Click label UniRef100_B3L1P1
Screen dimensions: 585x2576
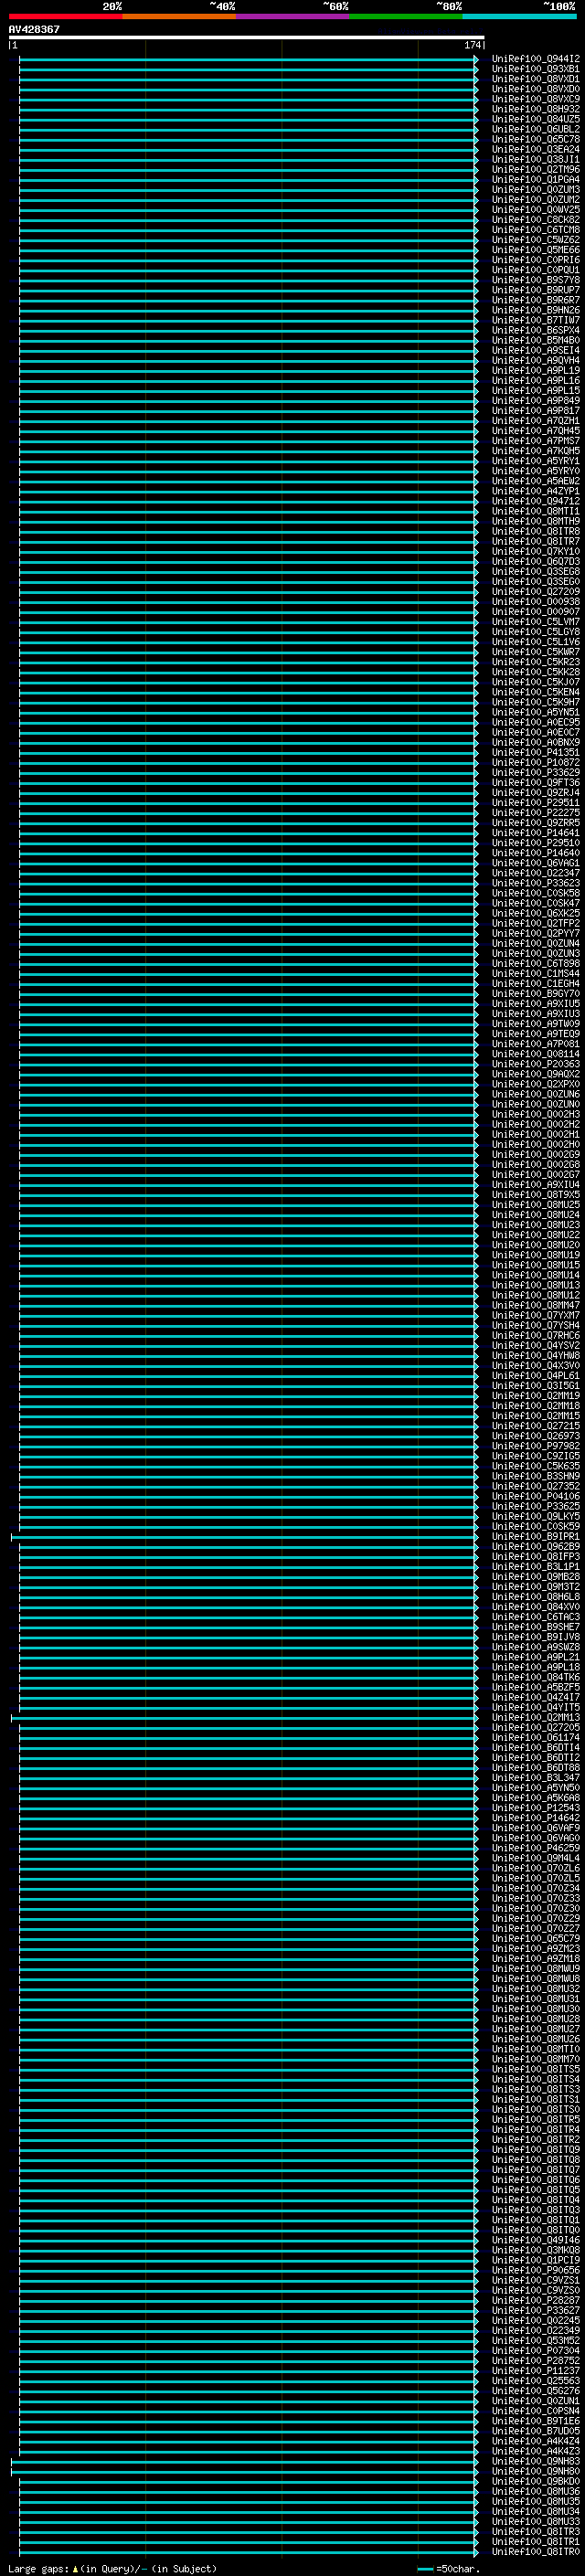[x=536, y=1566]
